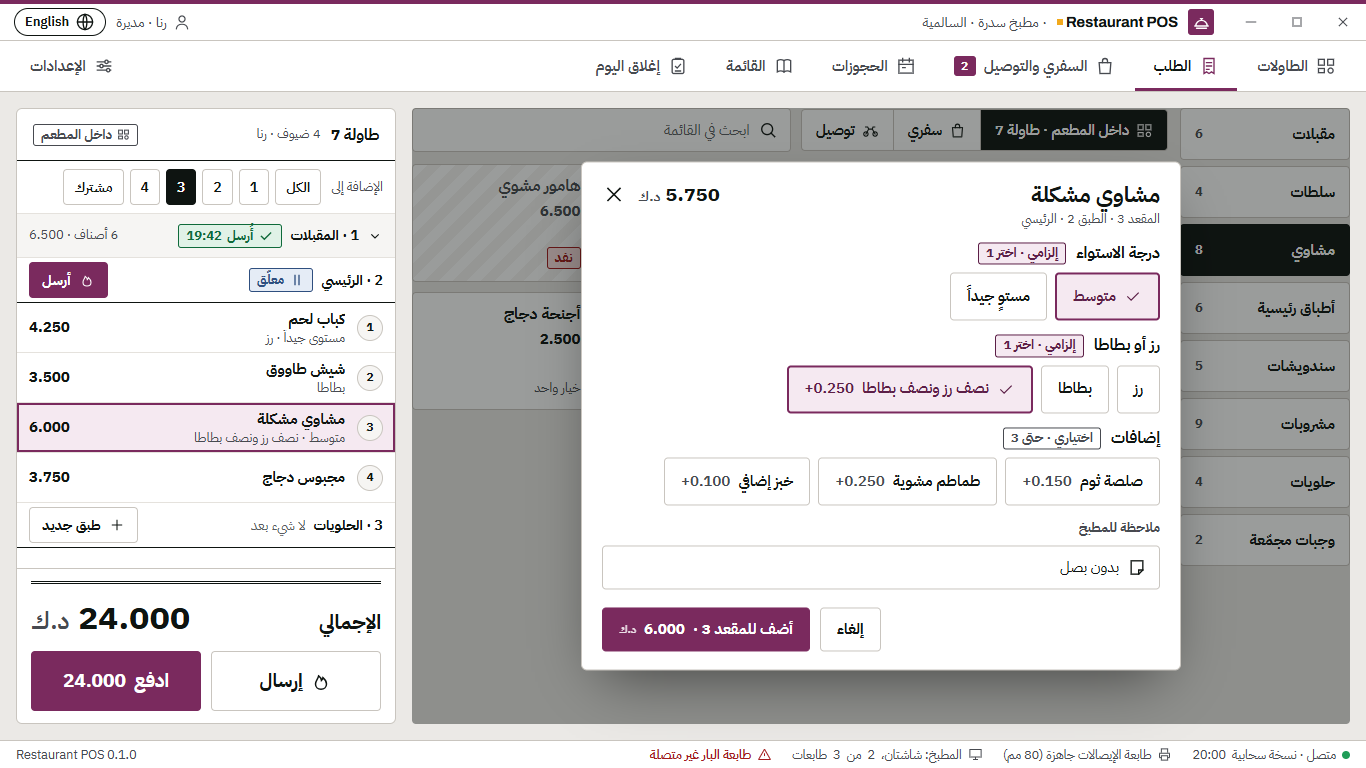Click the plus icon in طبق جديد
The height and width of the screenshot is (768, 1366).
(116, 525)
